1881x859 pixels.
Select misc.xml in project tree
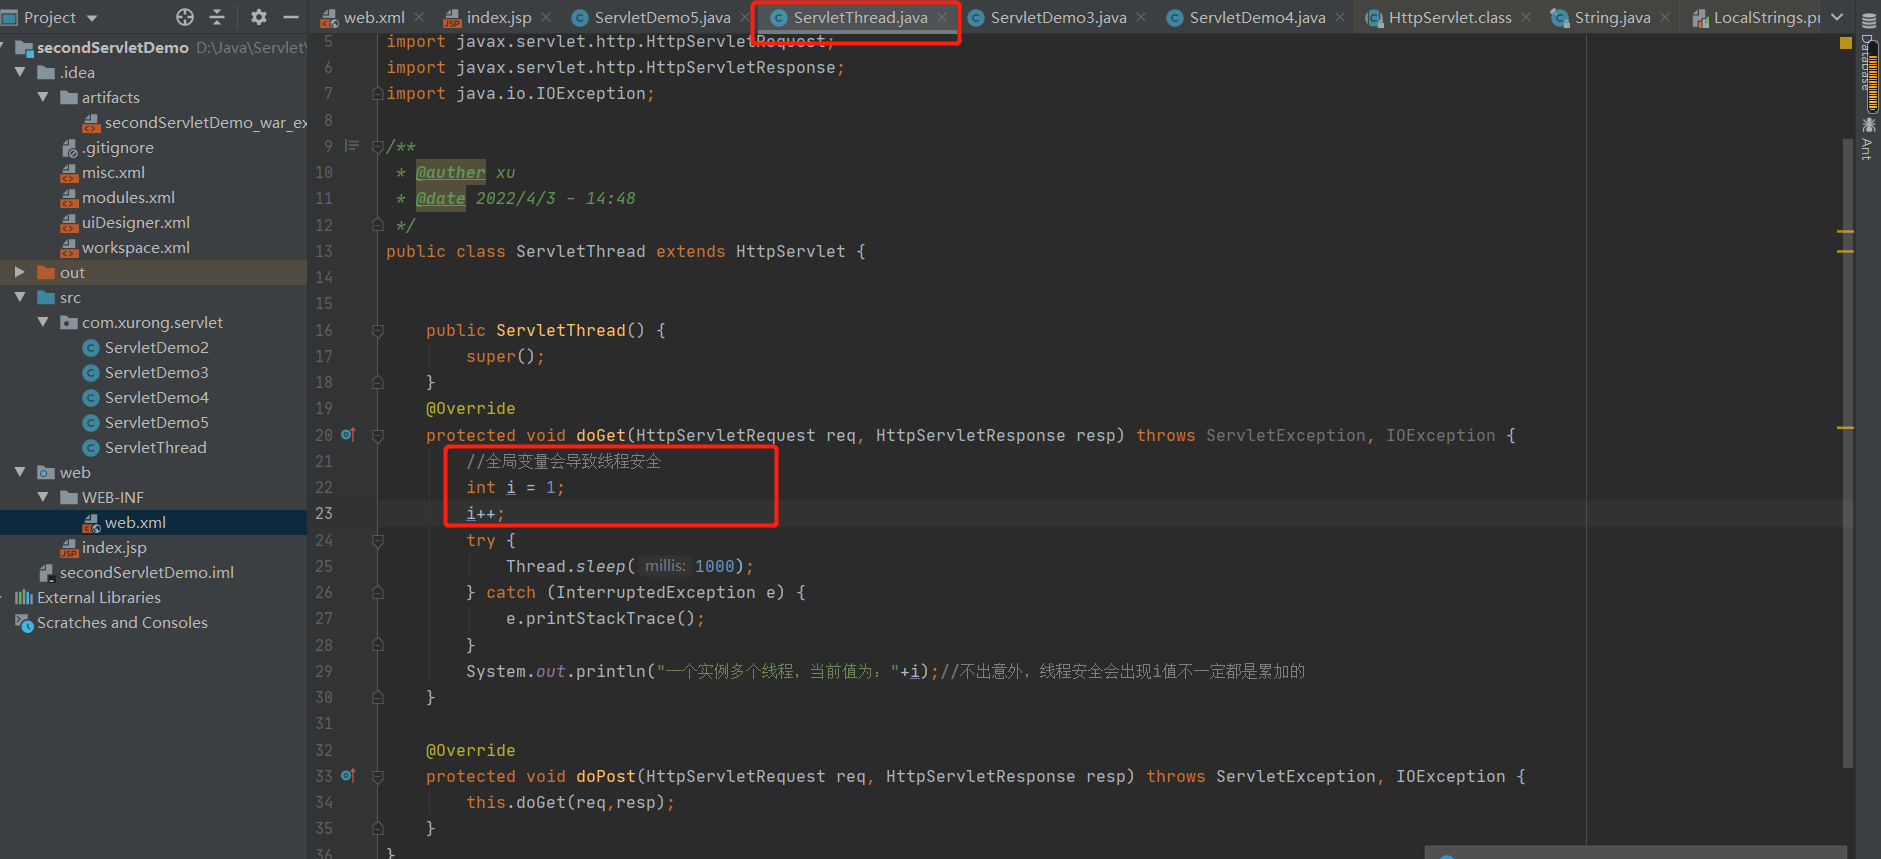(x=103, y=172)
